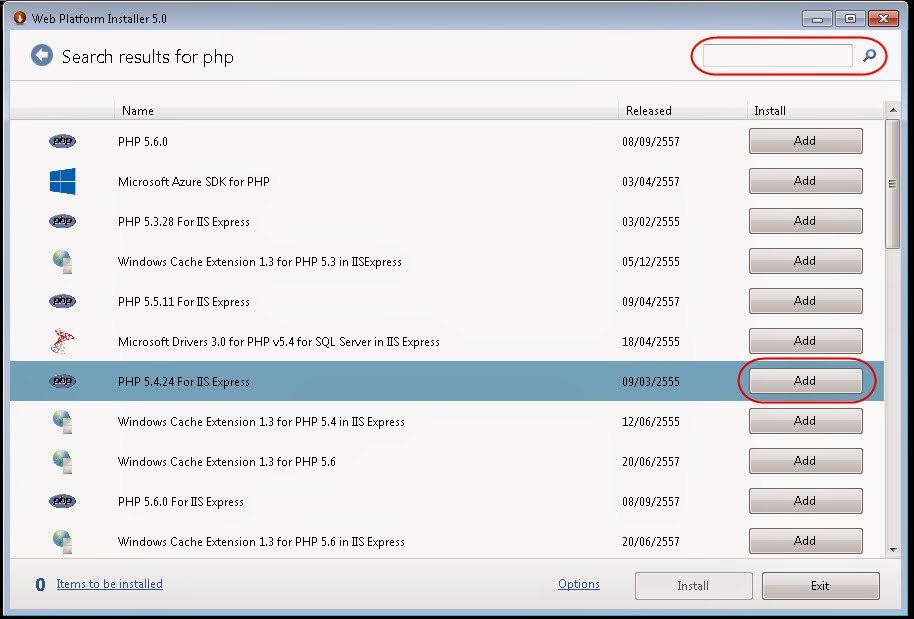Click the Windows logo for Microsoft Azure SDK
The height and width of the screenshot is (619, 914).
pos(62,181)
